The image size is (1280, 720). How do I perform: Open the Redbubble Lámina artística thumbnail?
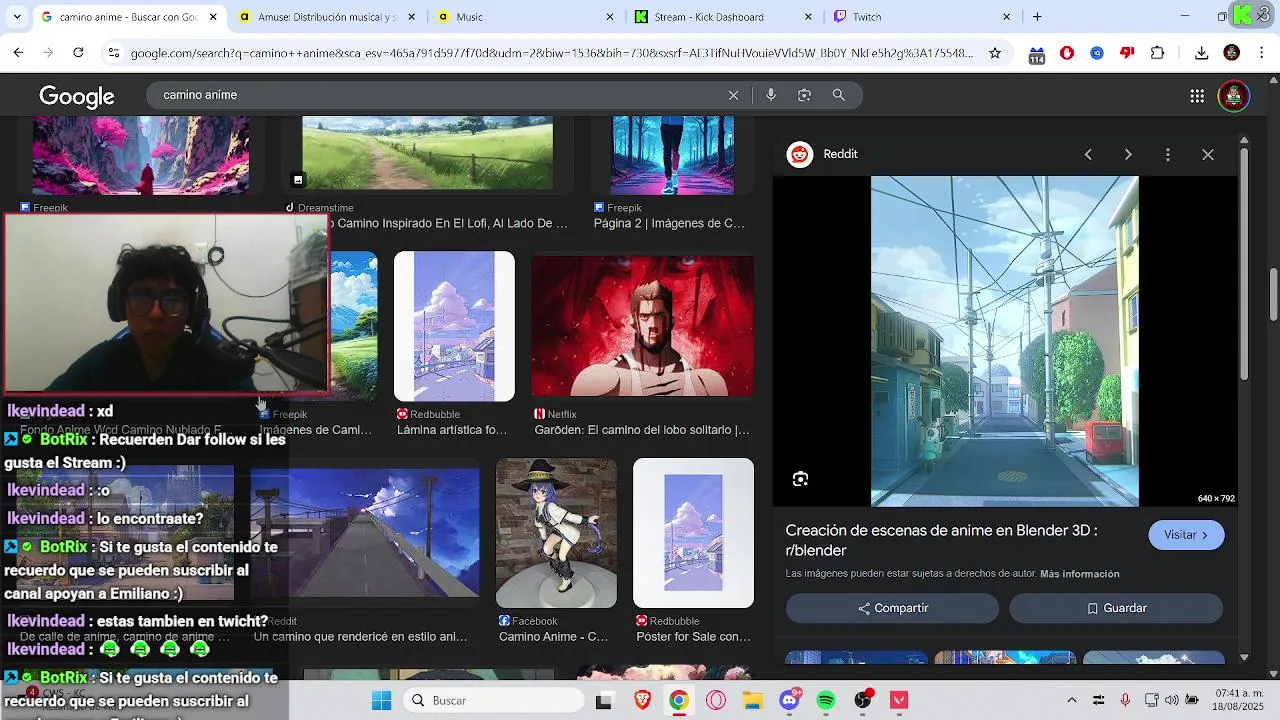point(454,326)
